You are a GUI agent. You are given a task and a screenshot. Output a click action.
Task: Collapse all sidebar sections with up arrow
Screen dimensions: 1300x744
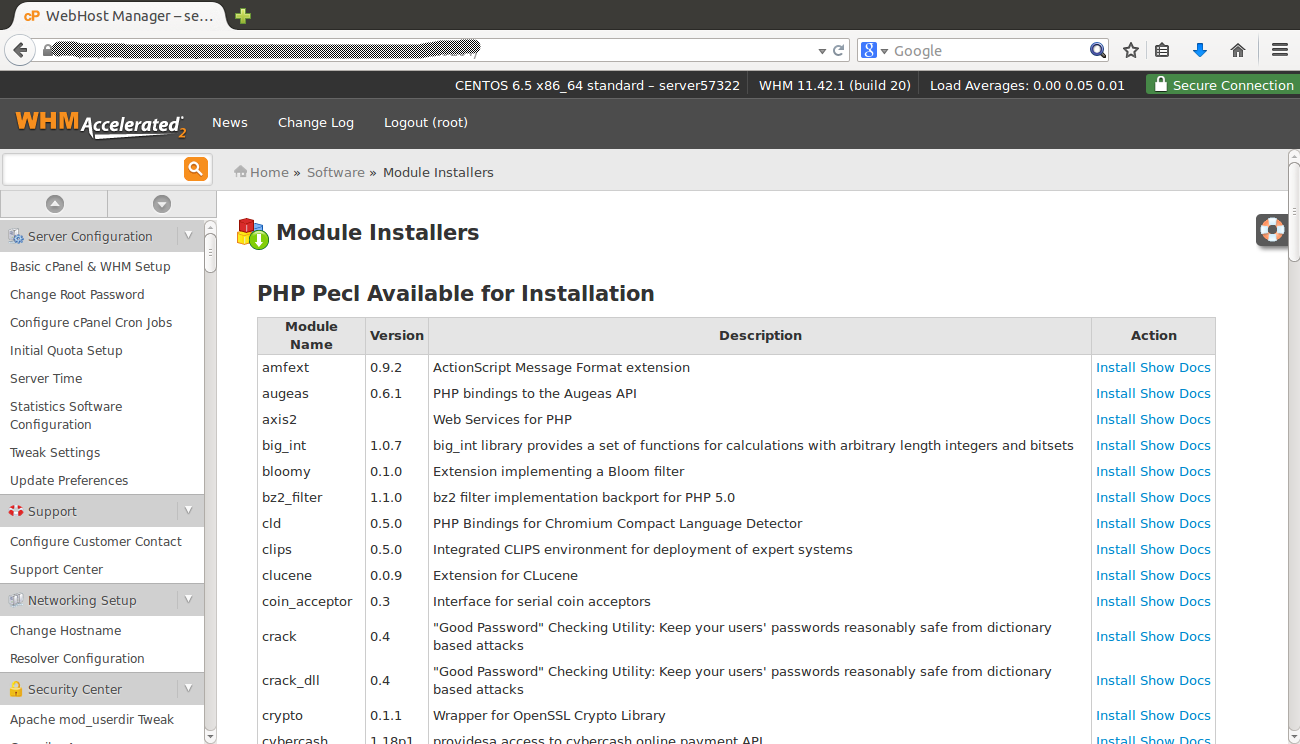pyautogui.click(x=55, y=203)
